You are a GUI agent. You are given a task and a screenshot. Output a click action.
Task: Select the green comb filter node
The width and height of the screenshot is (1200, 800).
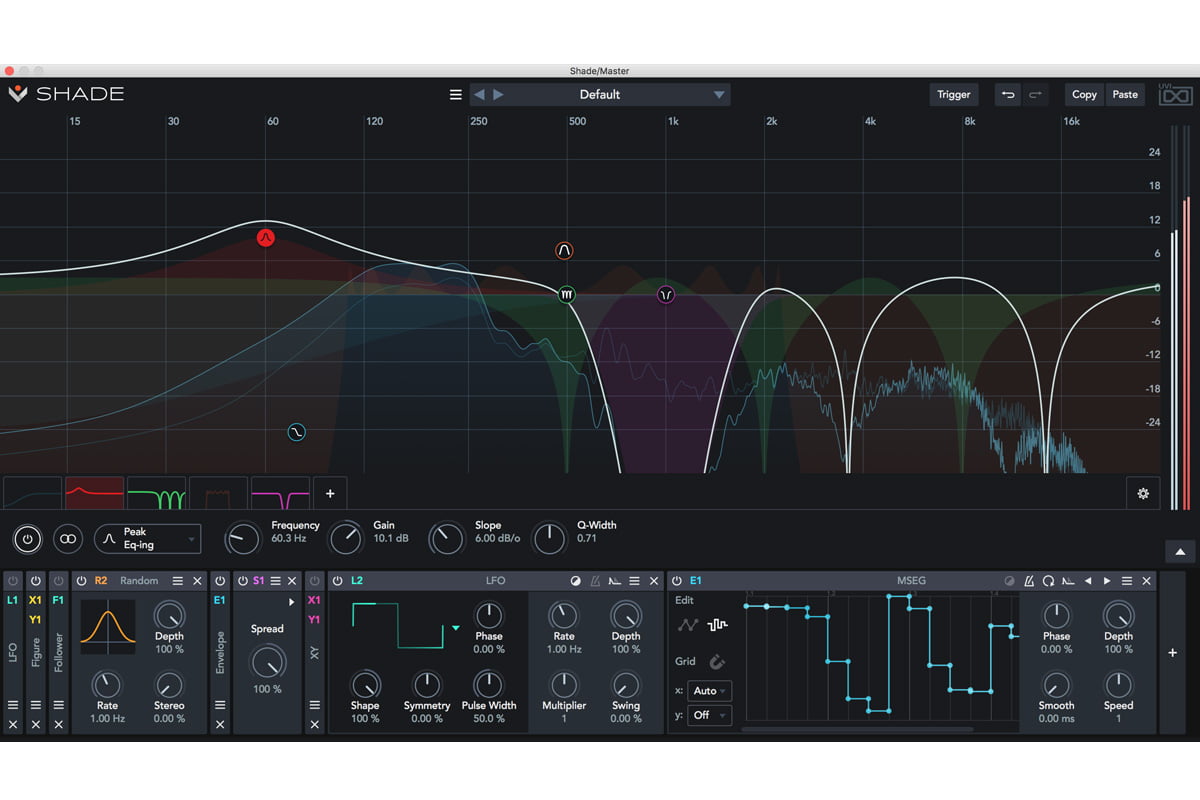pos(567,295)
